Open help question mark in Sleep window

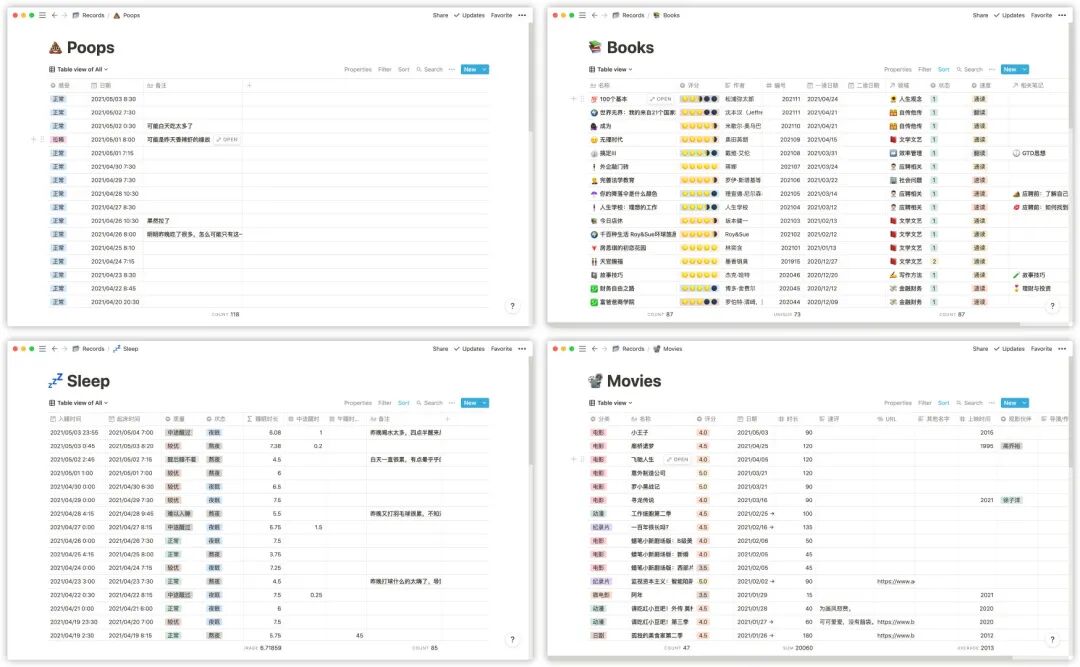pos(512,639)
